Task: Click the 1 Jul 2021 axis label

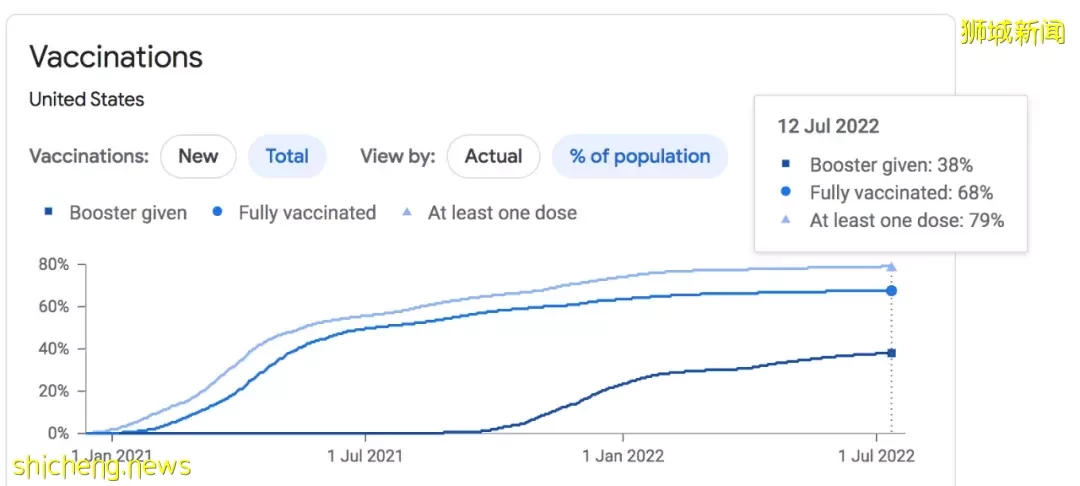Action: pyautogui.click(x=364, y=456)
